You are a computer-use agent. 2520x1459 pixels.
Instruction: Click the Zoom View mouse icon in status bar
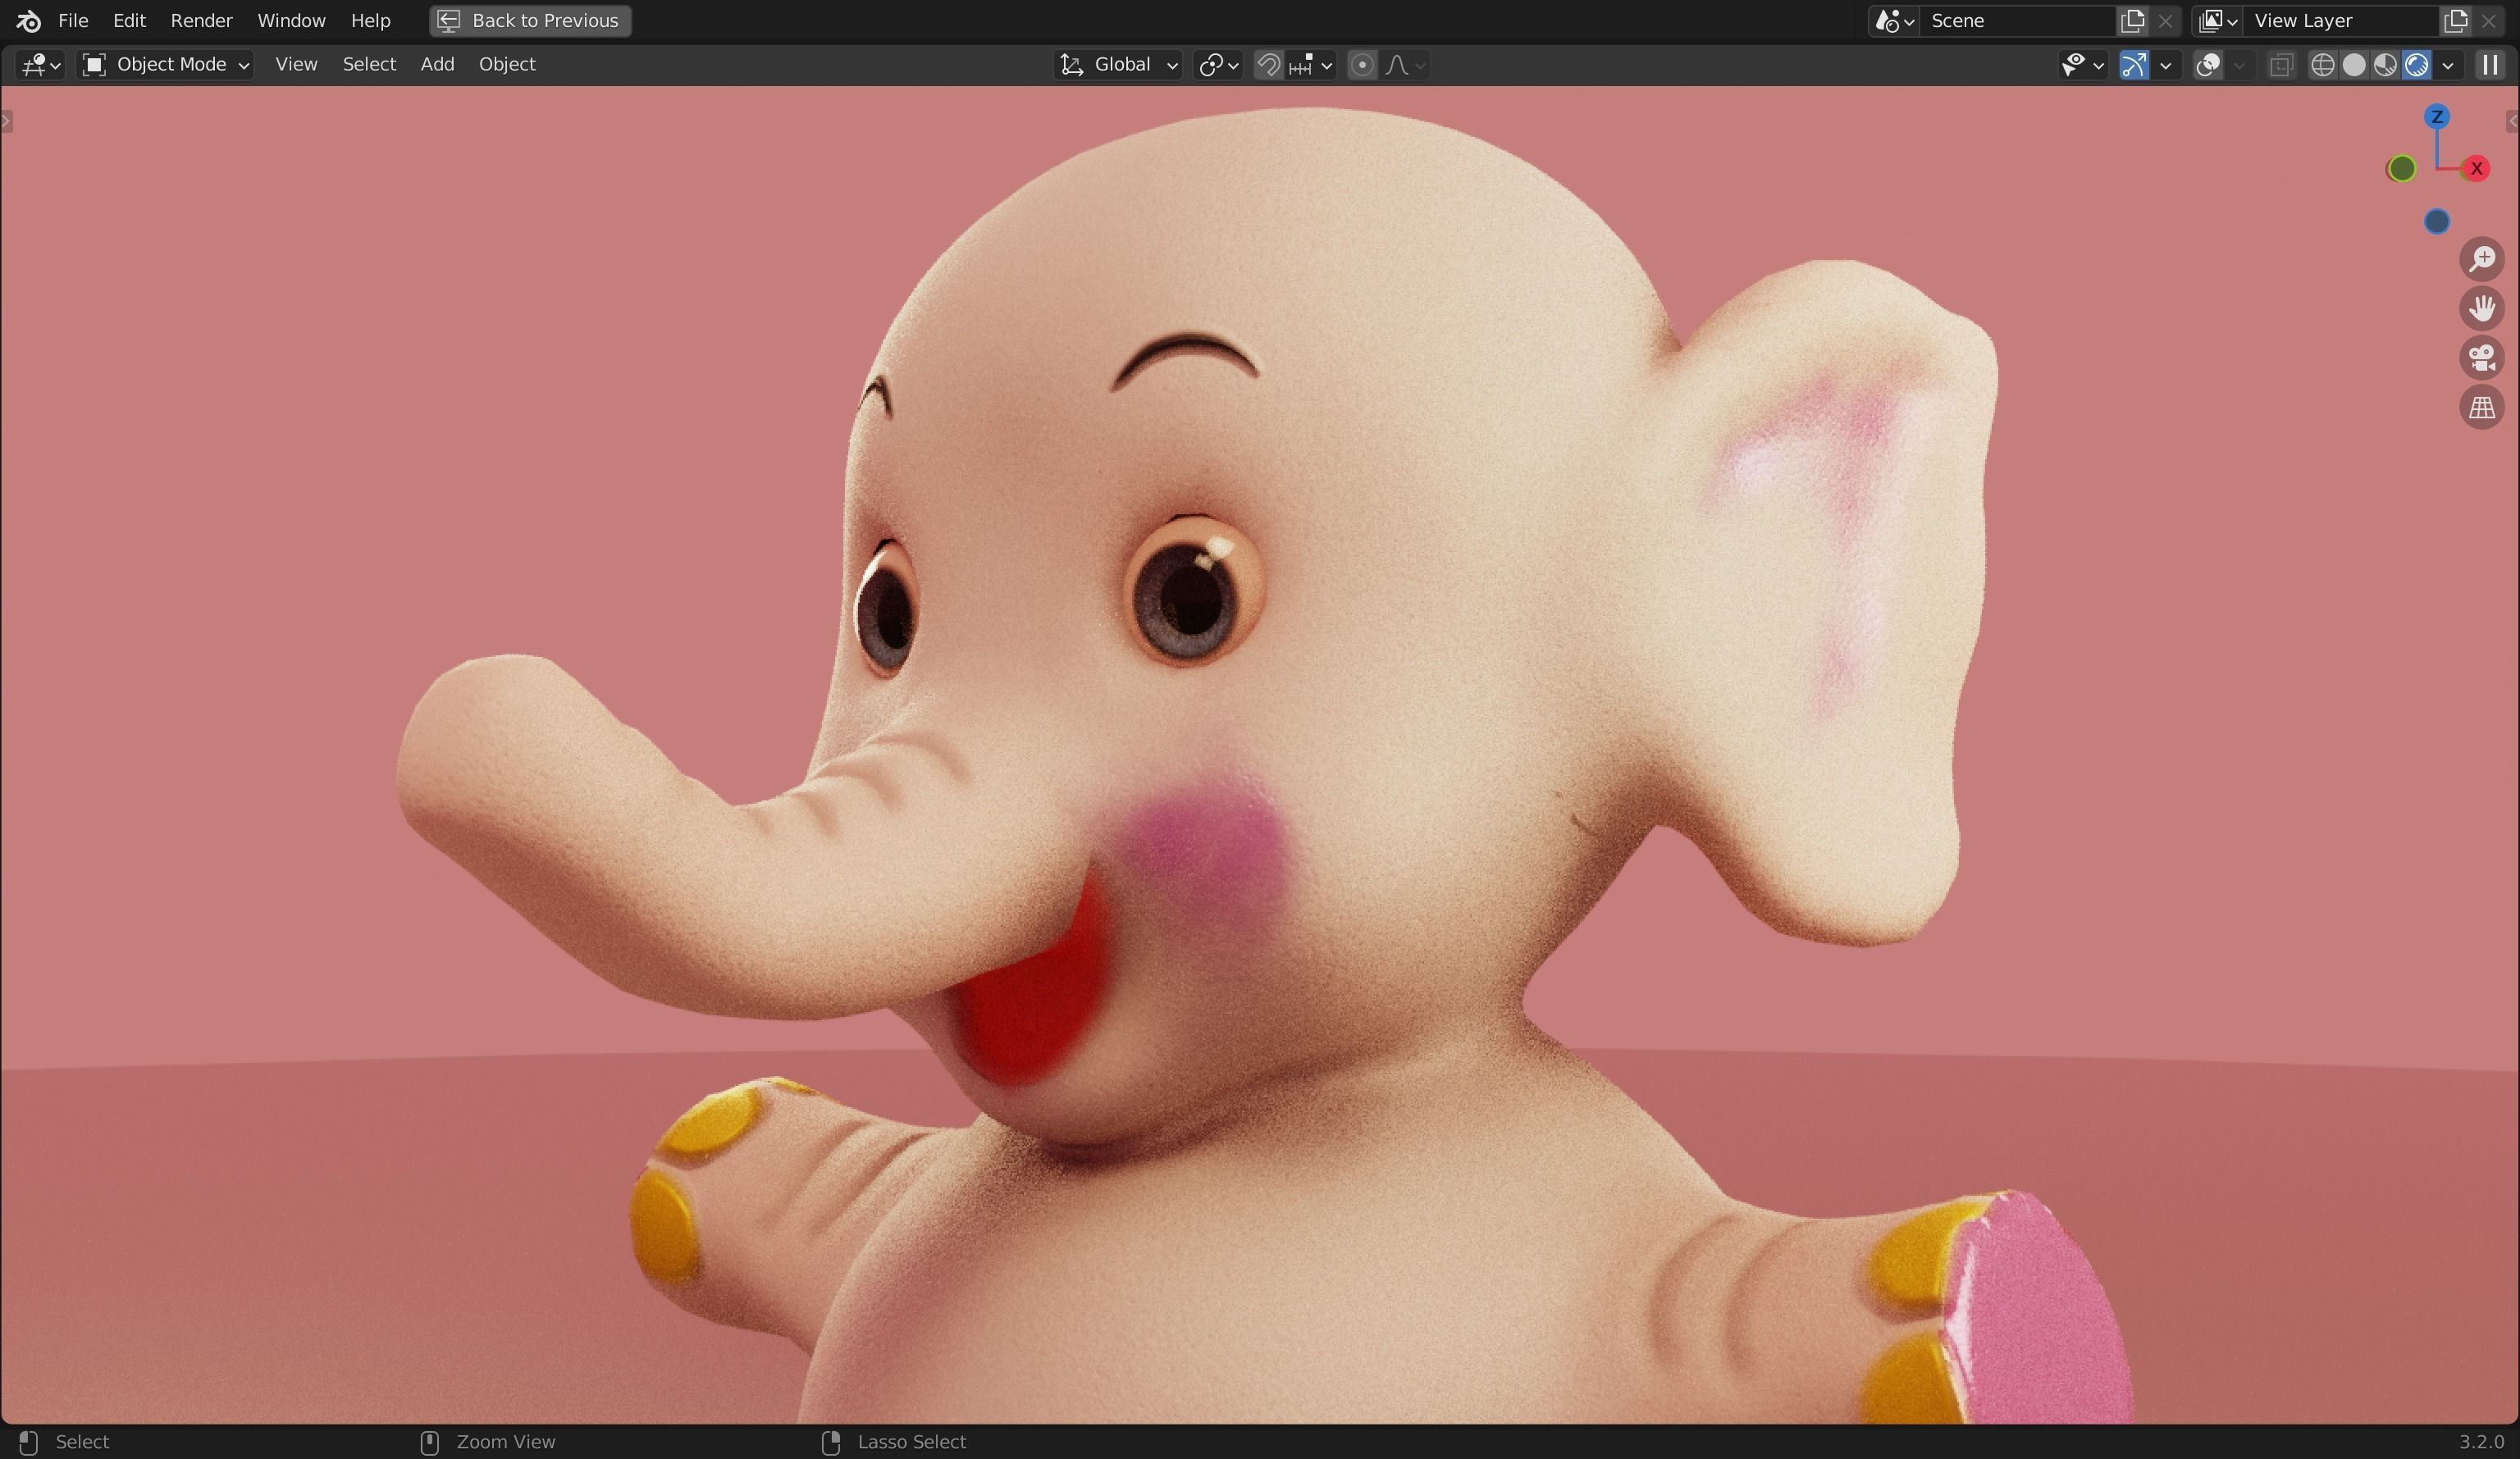(429, 1442)
